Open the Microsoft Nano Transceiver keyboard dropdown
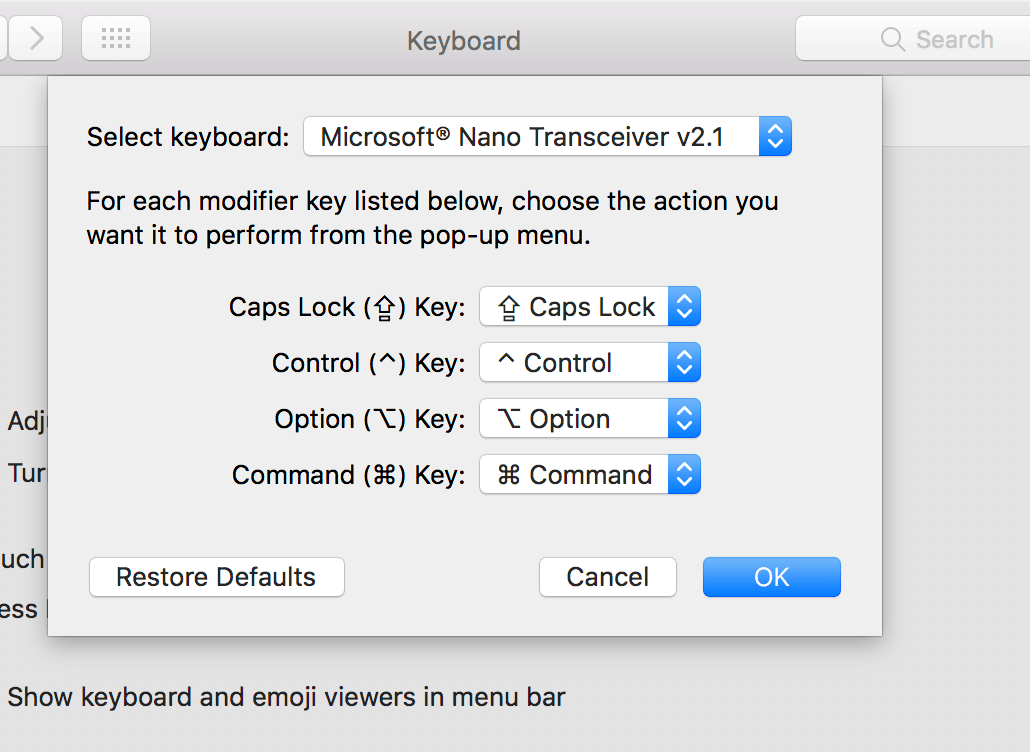The image size is (1030, 752). [532, 137]
